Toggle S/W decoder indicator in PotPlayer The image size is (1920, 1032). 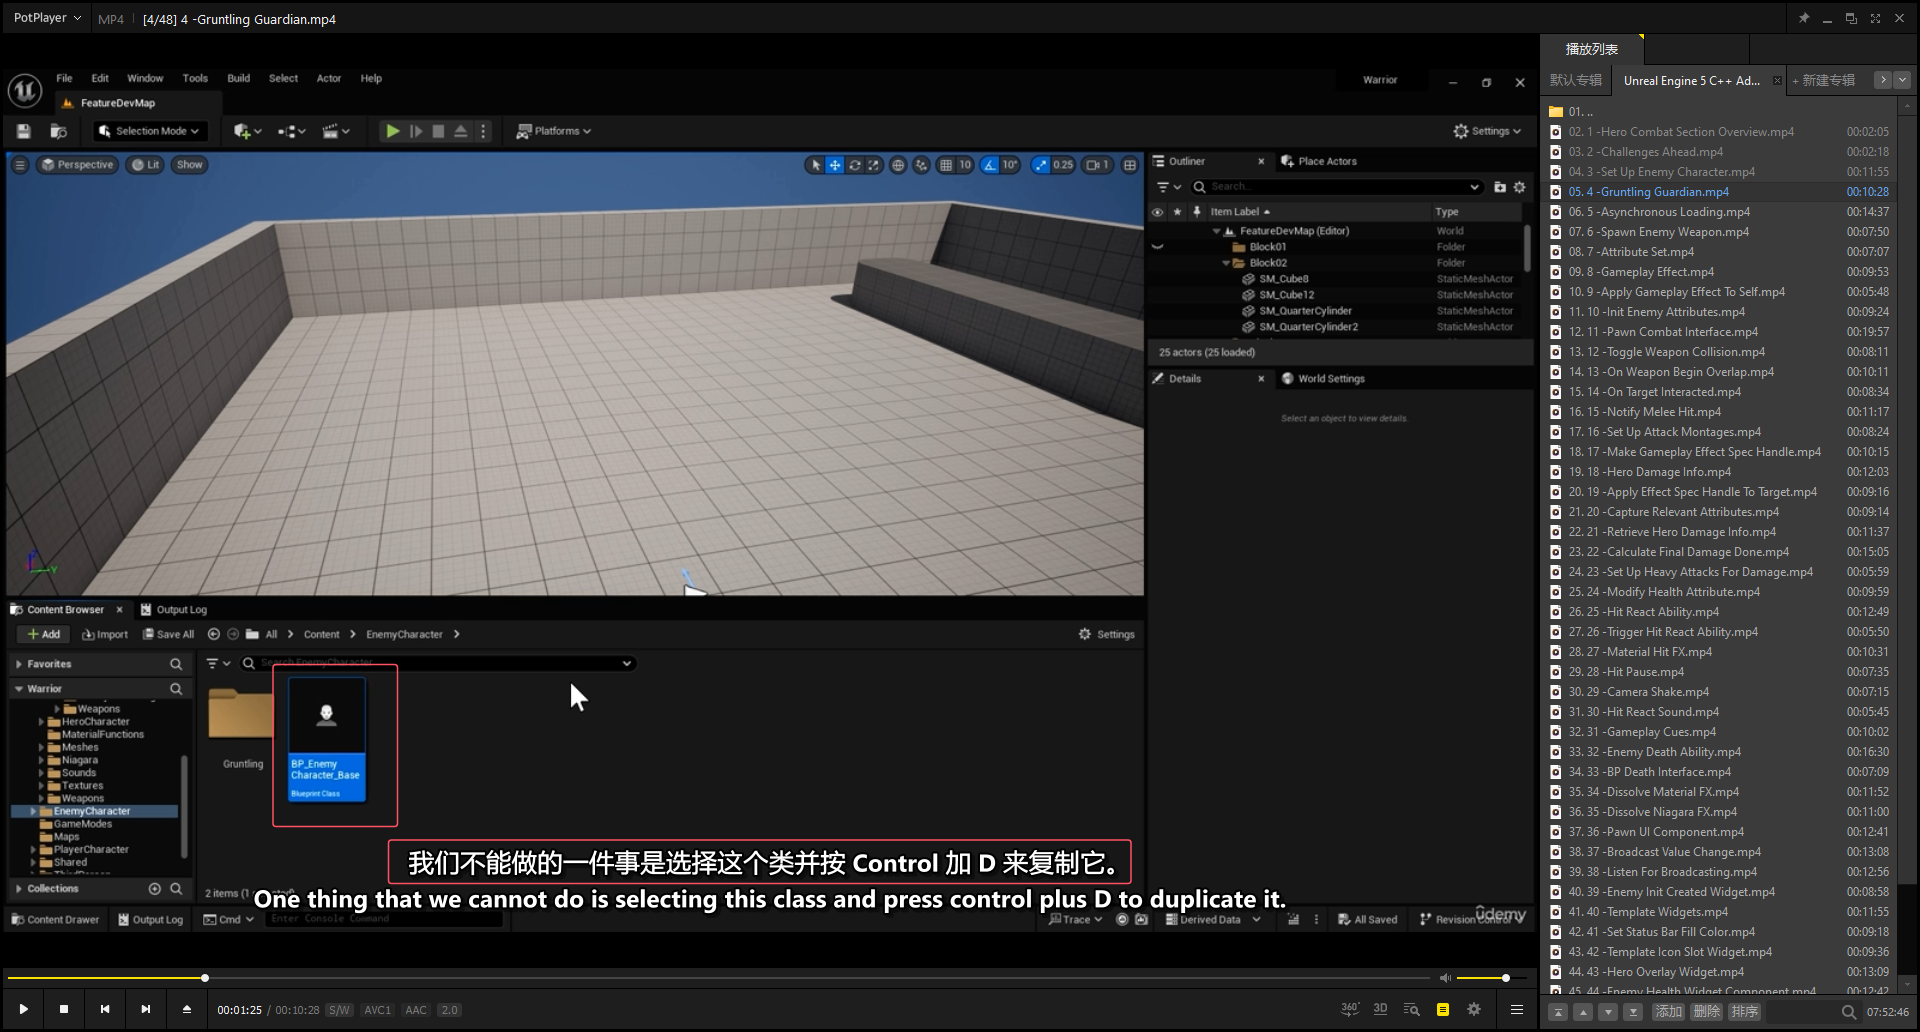(x=340, y=1010)
